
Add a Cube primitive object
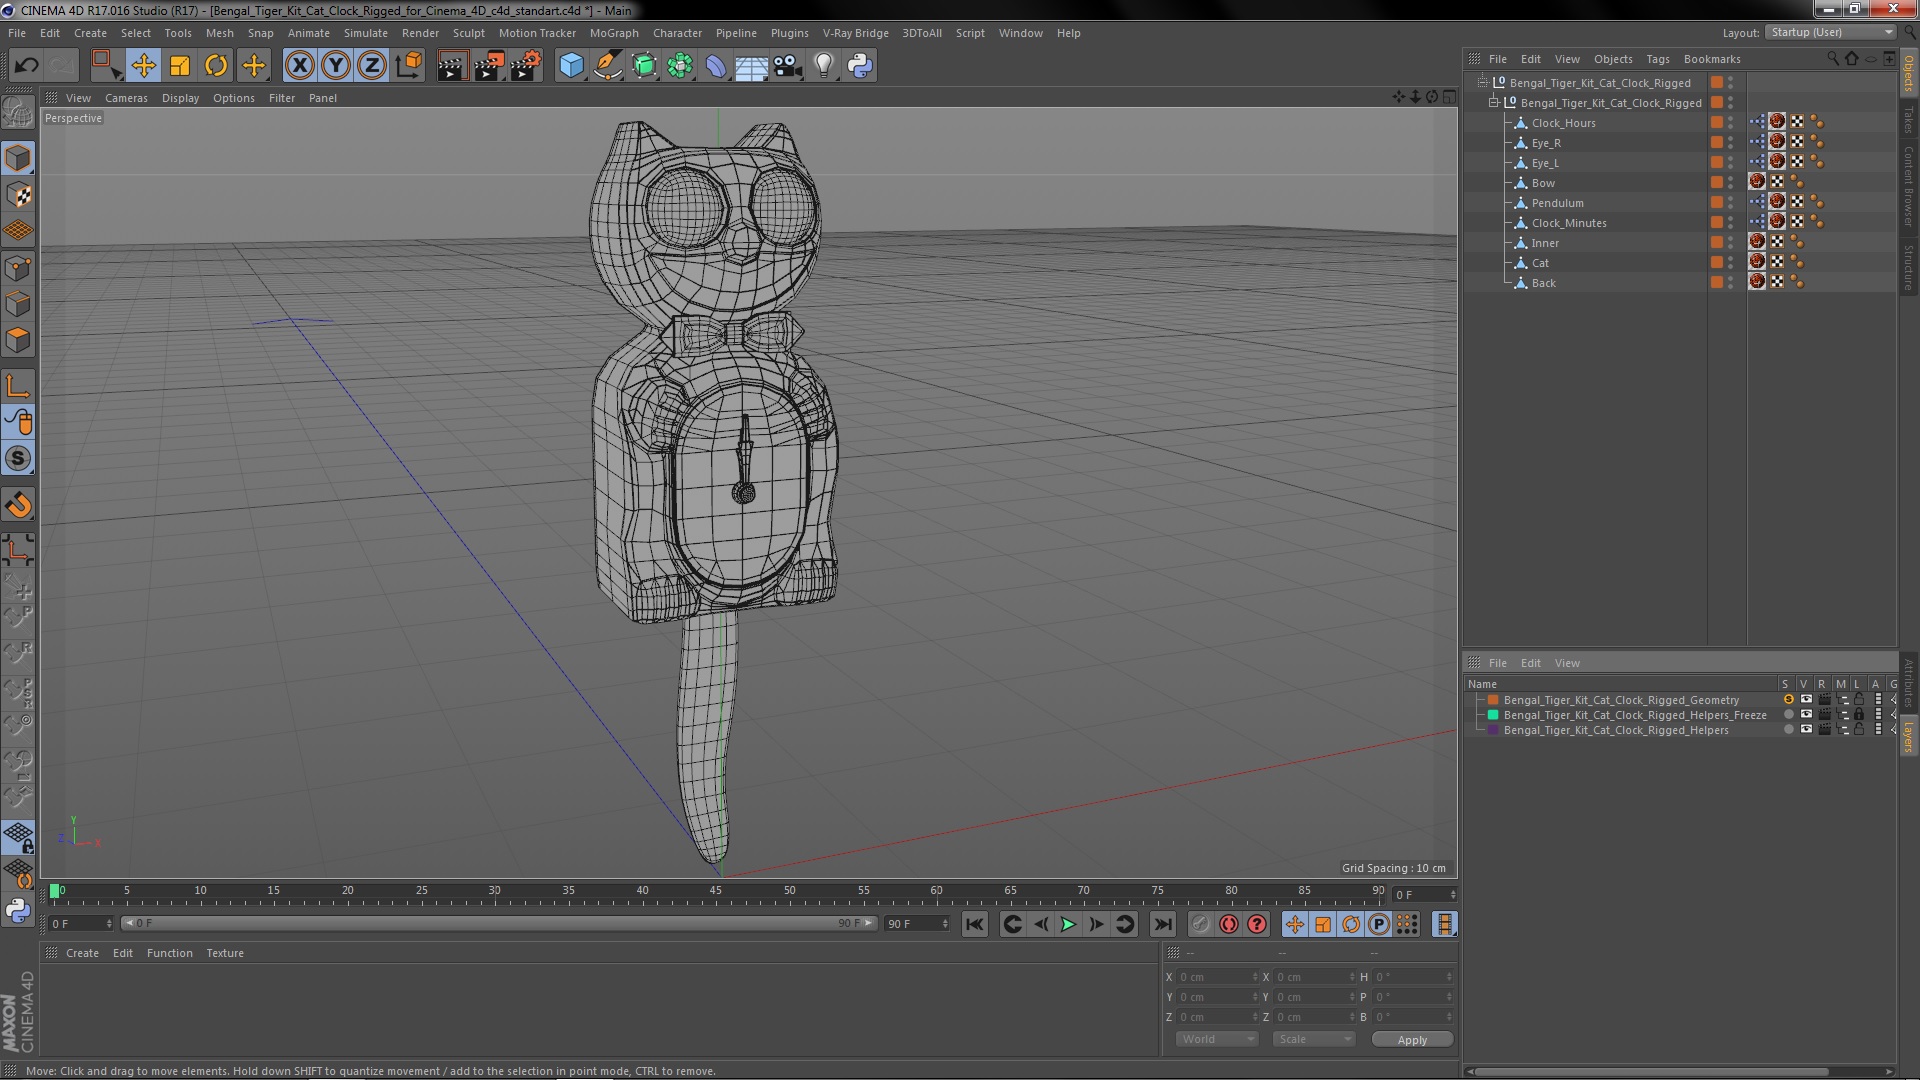pos(571,66)
